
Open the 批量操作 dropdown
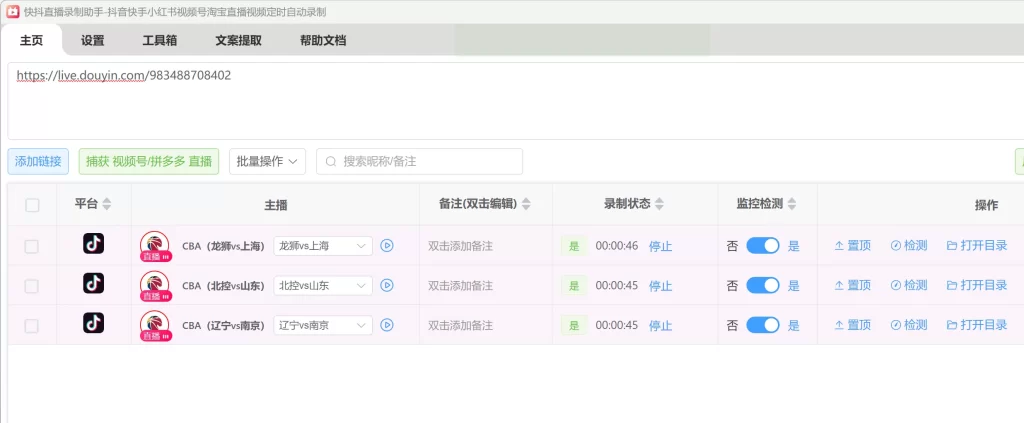coord(267,161)
